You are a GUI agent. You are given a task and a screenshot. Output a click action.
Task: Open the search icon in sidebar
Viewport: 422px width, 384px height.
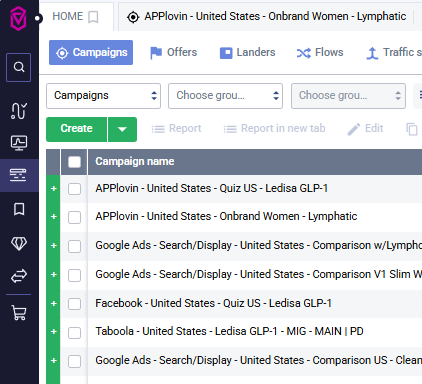(x=18, y=67)
